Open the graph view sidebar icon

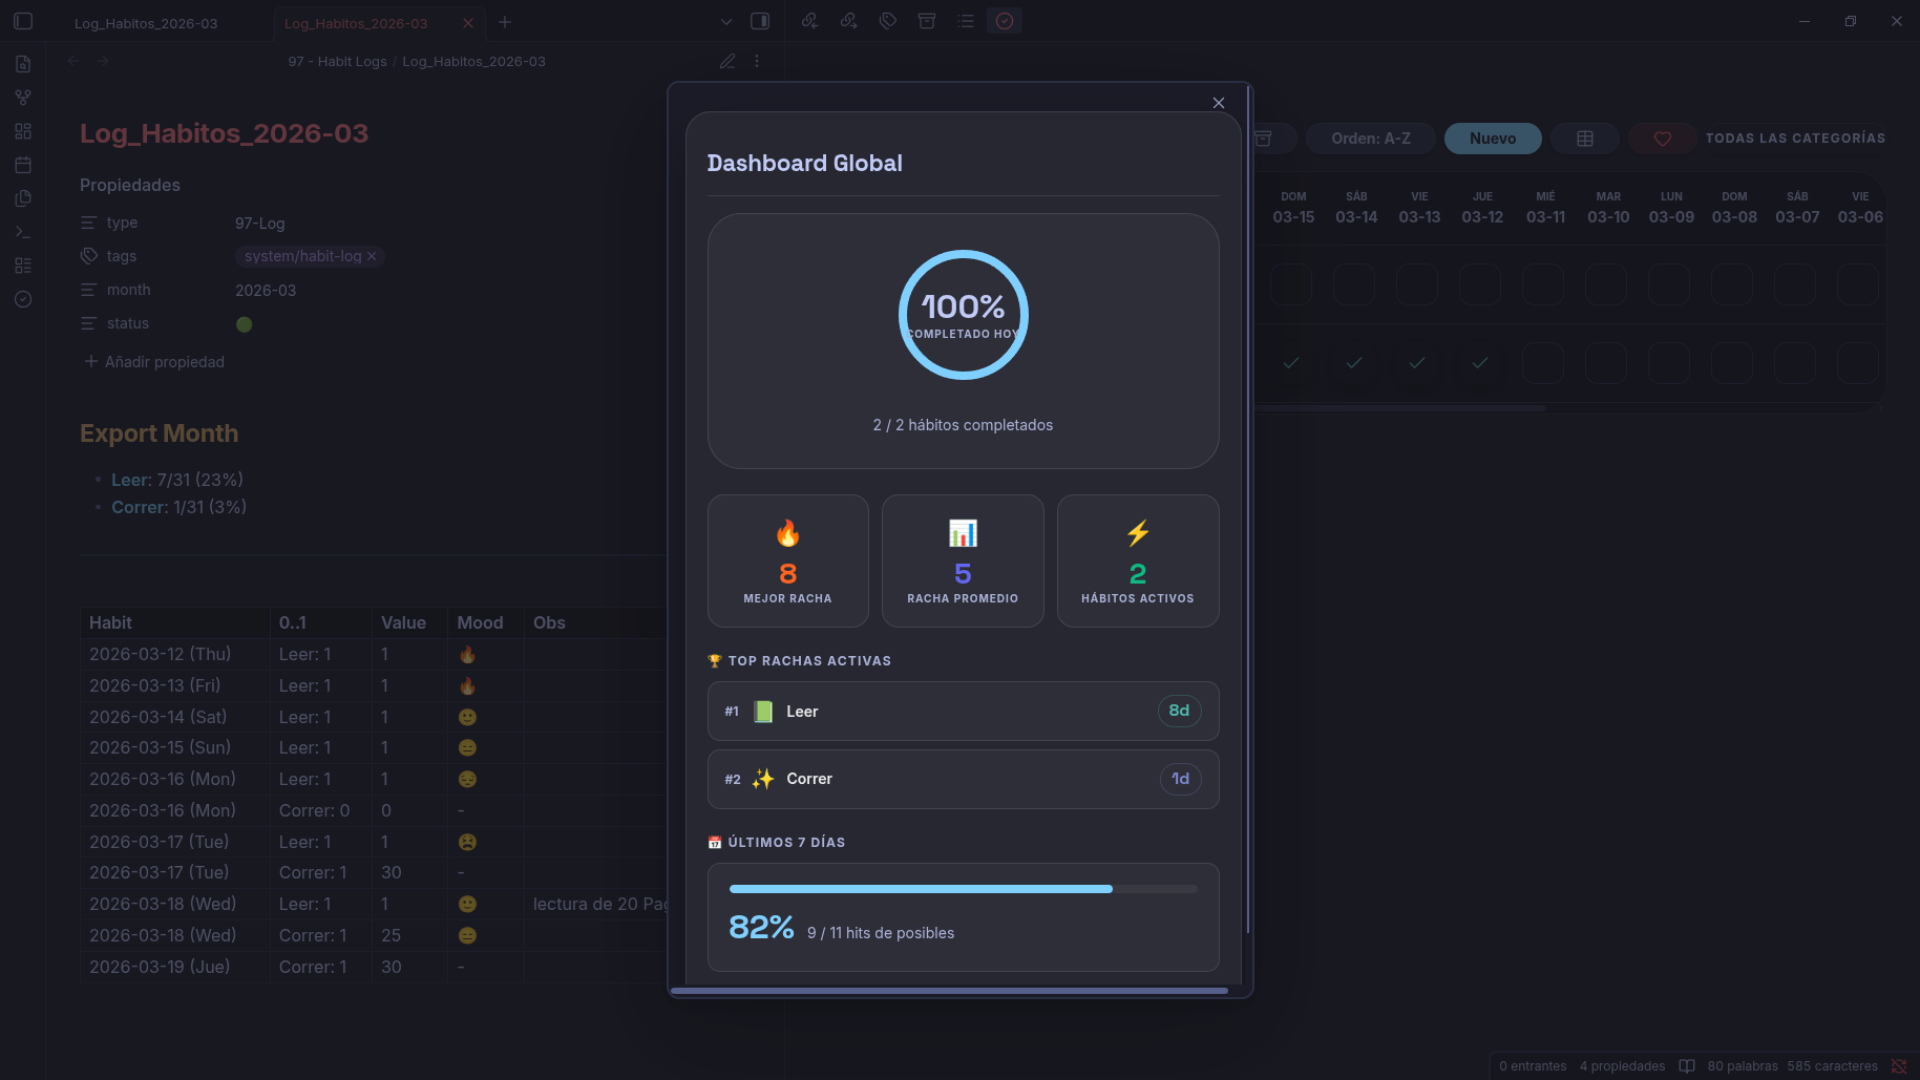coord(23,98)
